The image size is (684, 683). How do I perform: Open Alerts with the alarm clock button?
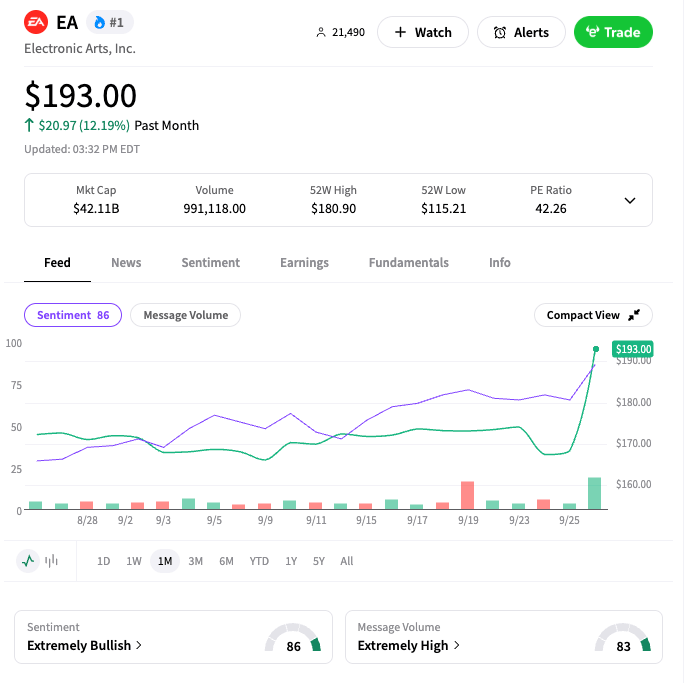click(521, 32)
